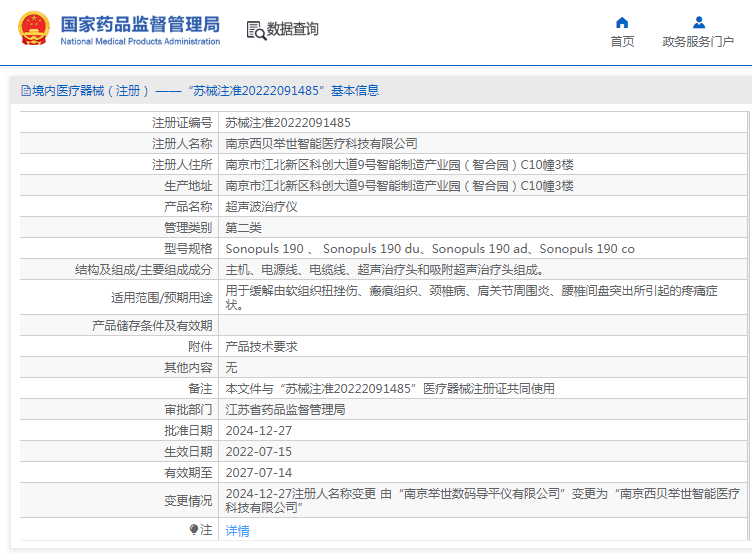Click the 产品名称 row label

pyautogui.click(x=188, y=207)
